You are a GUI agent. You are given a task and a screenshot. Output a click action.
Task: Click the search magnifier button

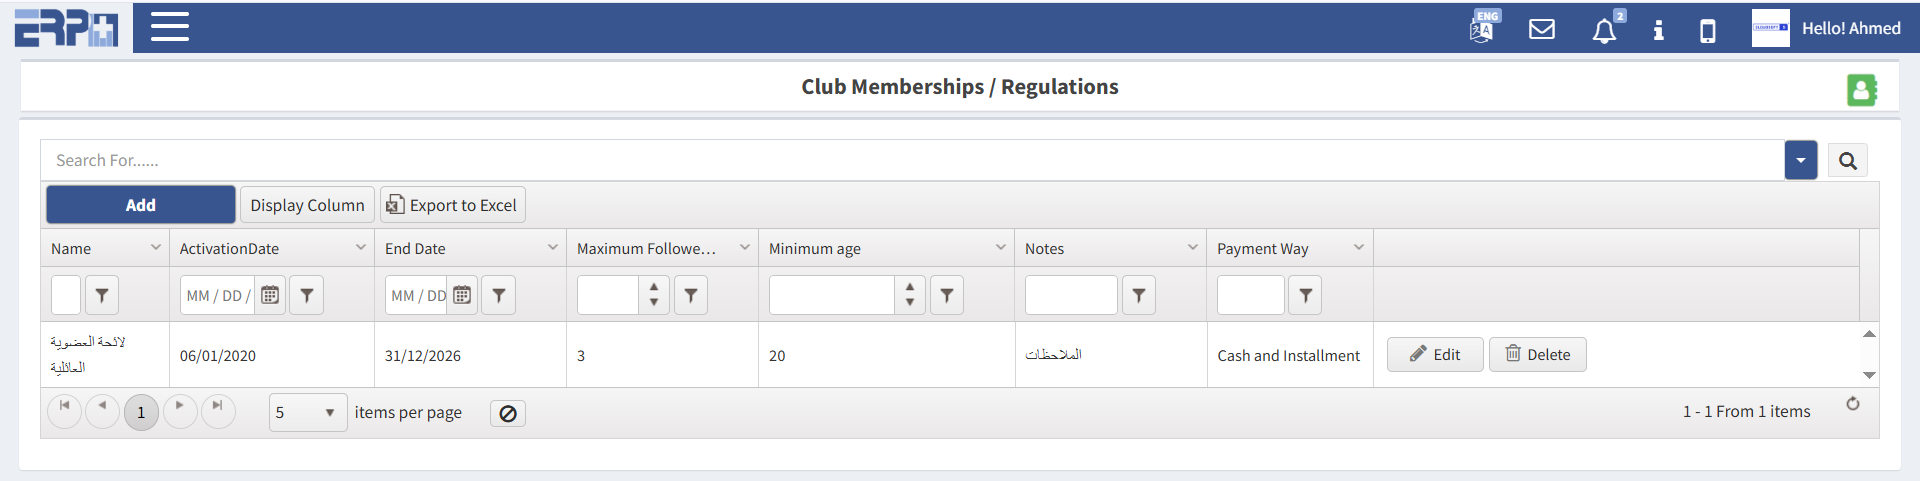(x=1847, y=161)
